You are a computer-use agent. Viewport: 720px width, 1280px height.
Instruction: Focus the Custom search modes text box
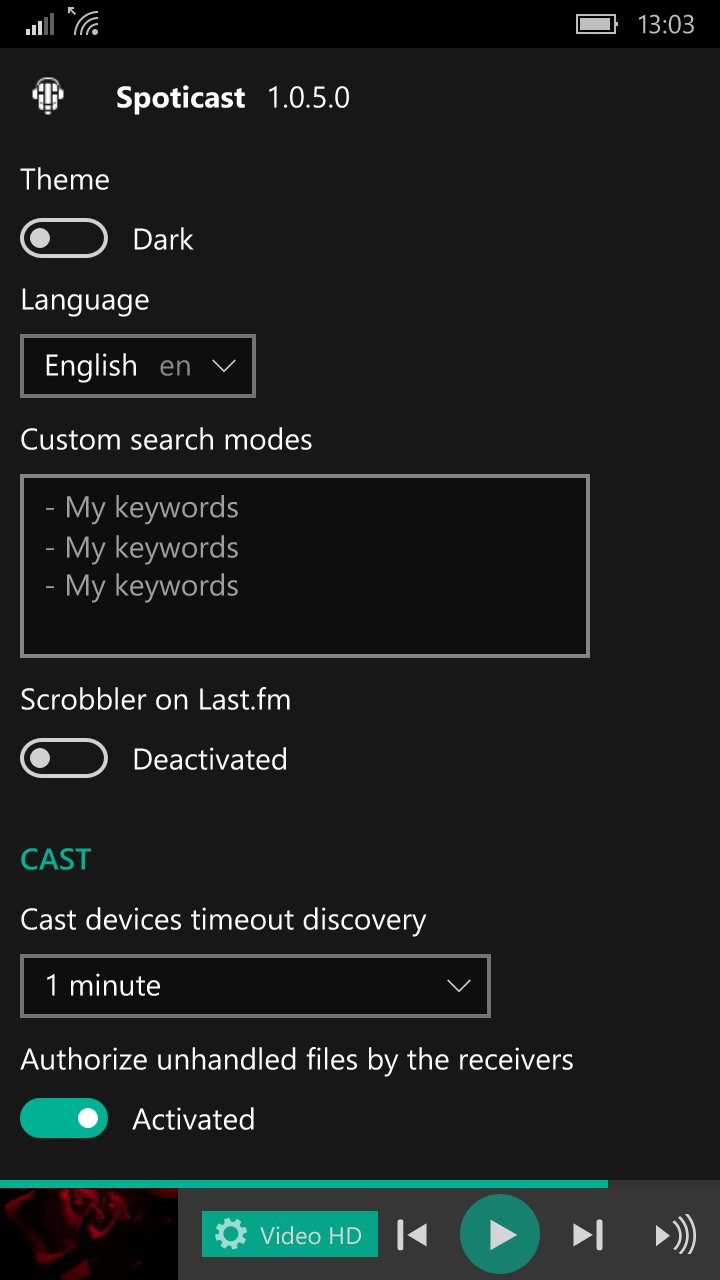305,566
